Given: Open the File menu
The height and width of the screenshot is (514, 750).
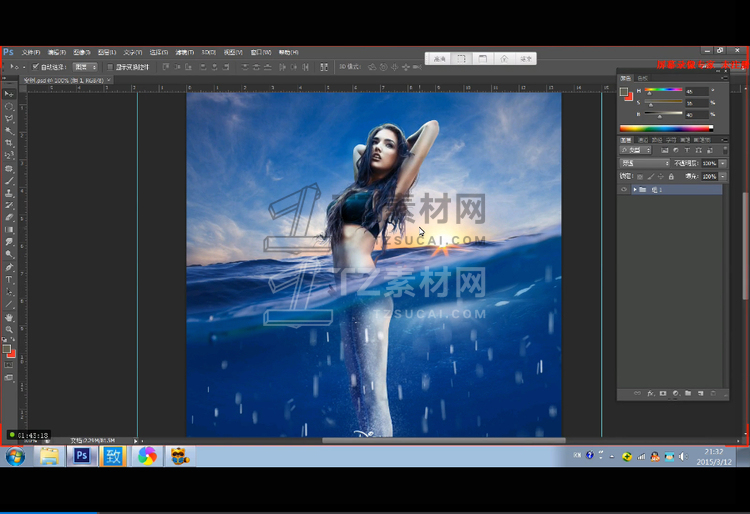Looking at the screenshot, I should (31, 52).
